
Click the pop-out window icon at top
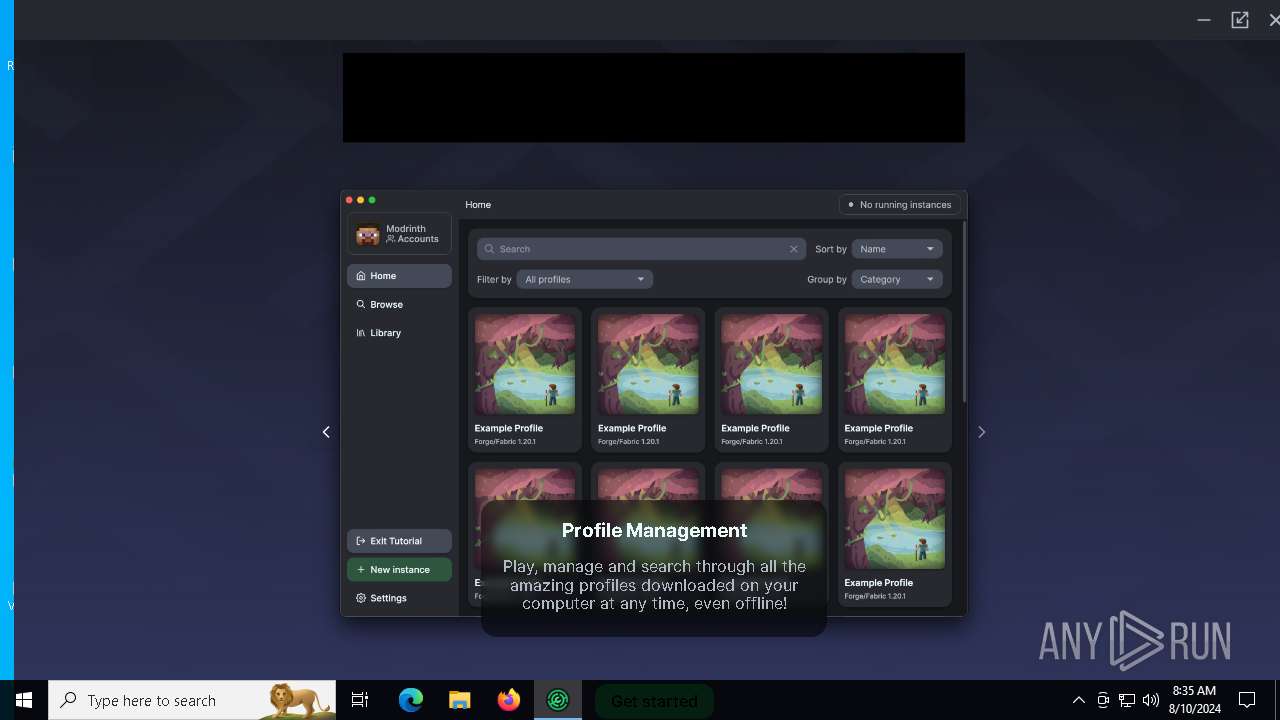click(1240, 19)
